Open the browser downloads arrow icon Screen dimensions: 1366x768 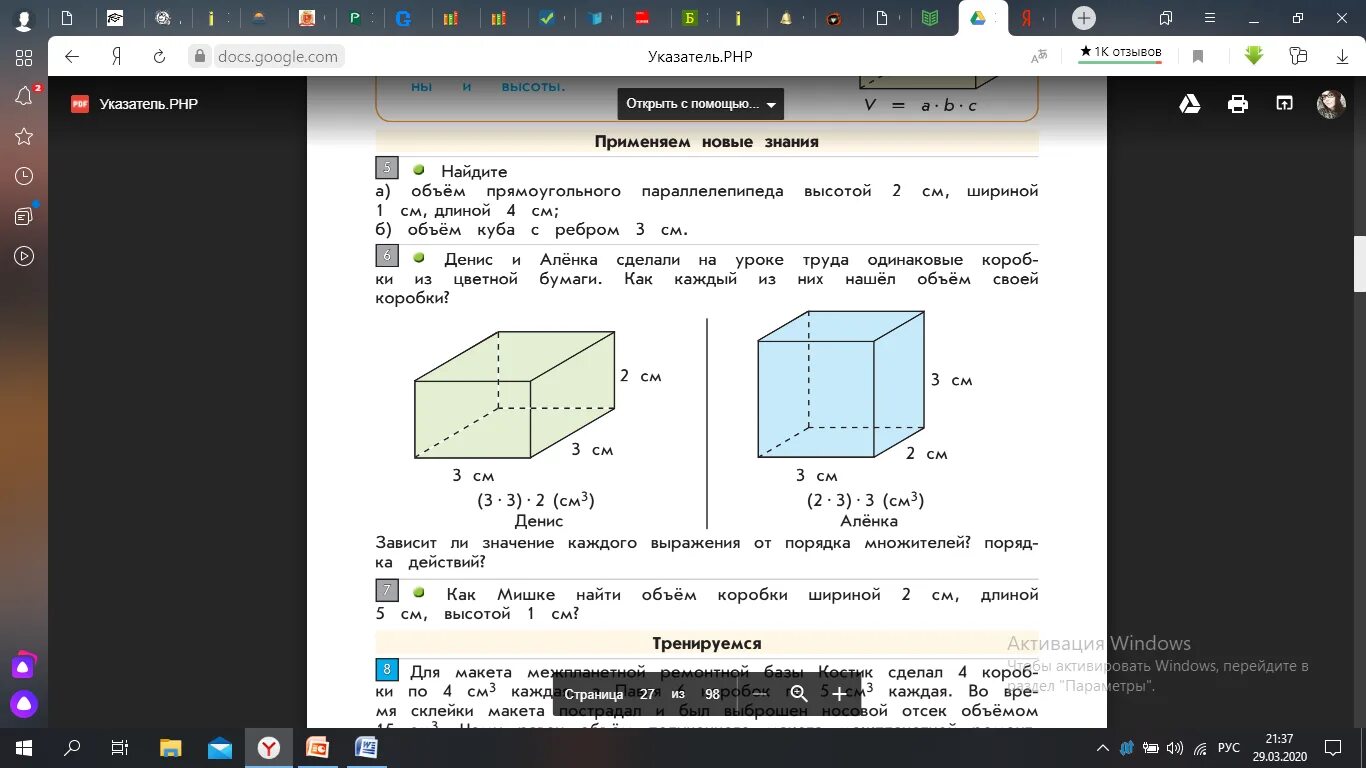pyautogui.click(x=1342, y=56)
